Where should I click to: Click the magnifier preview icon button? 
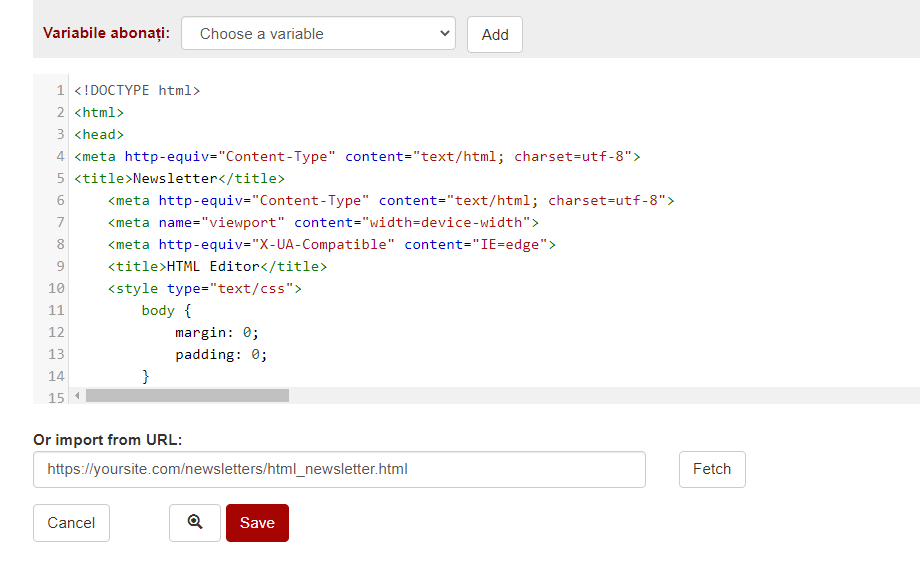pos(195,523)
